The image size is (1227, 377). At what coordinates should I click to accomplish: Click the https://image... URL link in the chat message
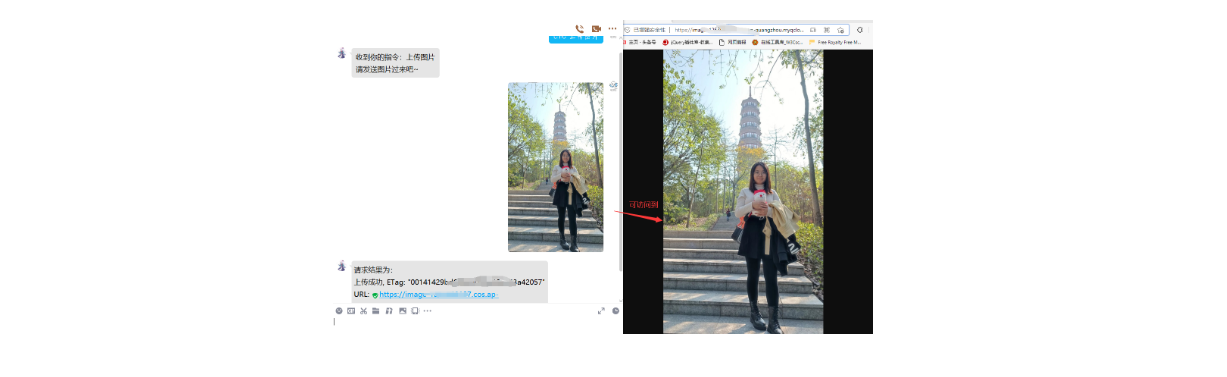[438, 295]
